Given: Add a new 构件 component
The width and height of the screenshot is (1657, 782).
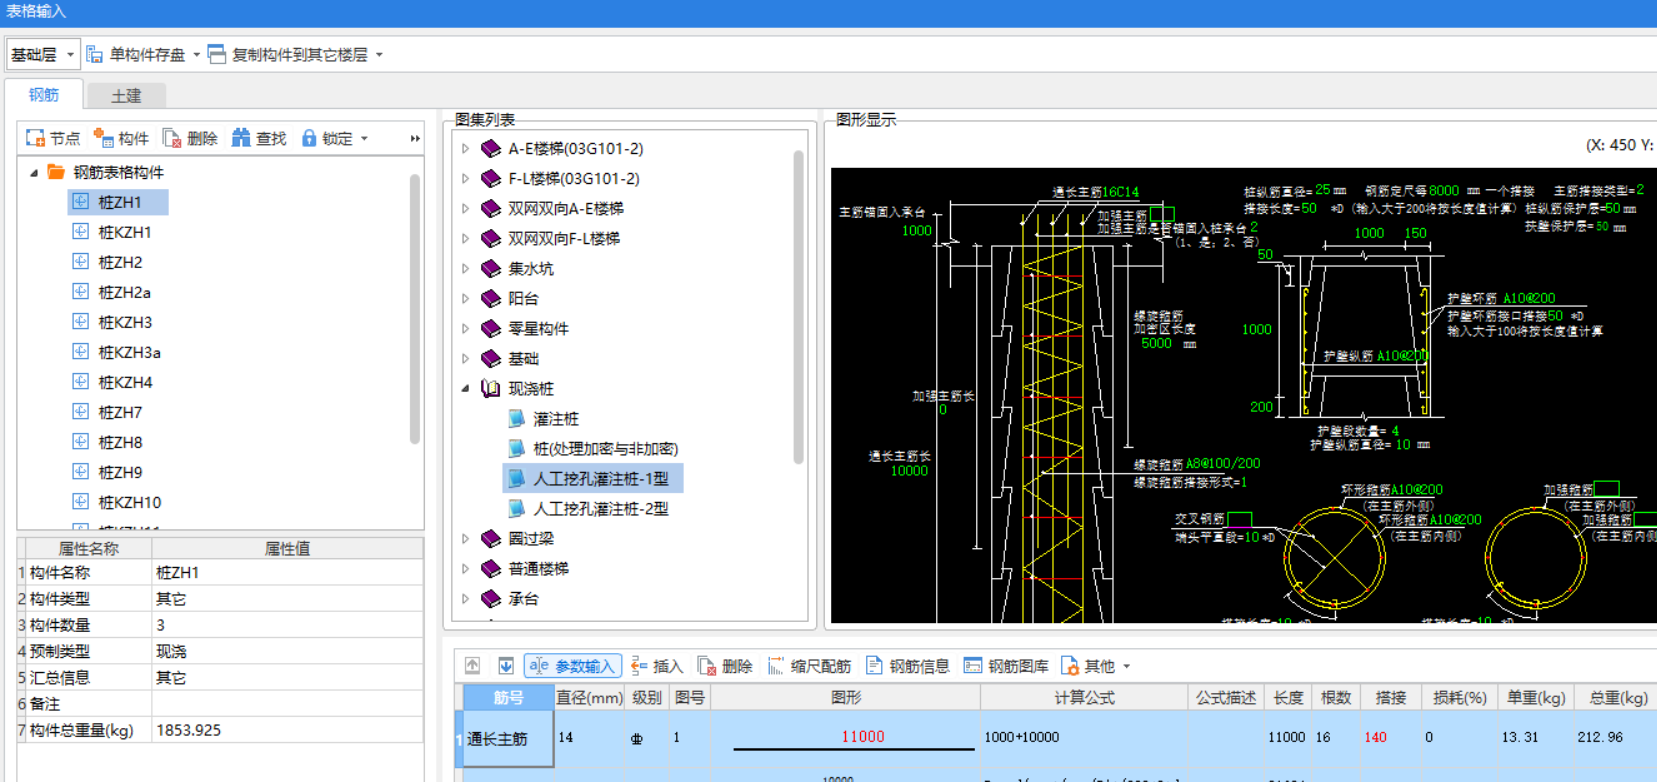Looking at the screenshot, I should point(121,138).
